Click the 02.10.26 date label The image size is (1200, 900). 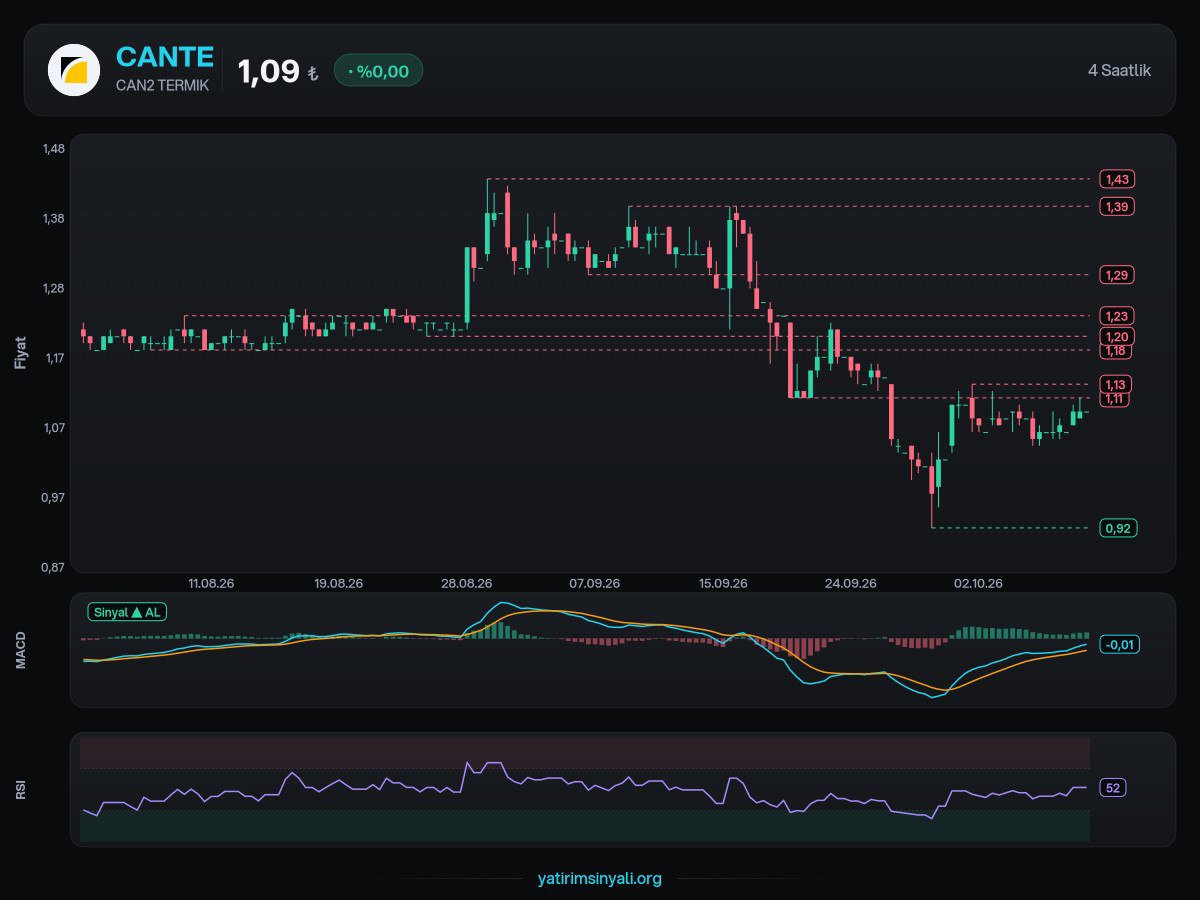(979, 583)
